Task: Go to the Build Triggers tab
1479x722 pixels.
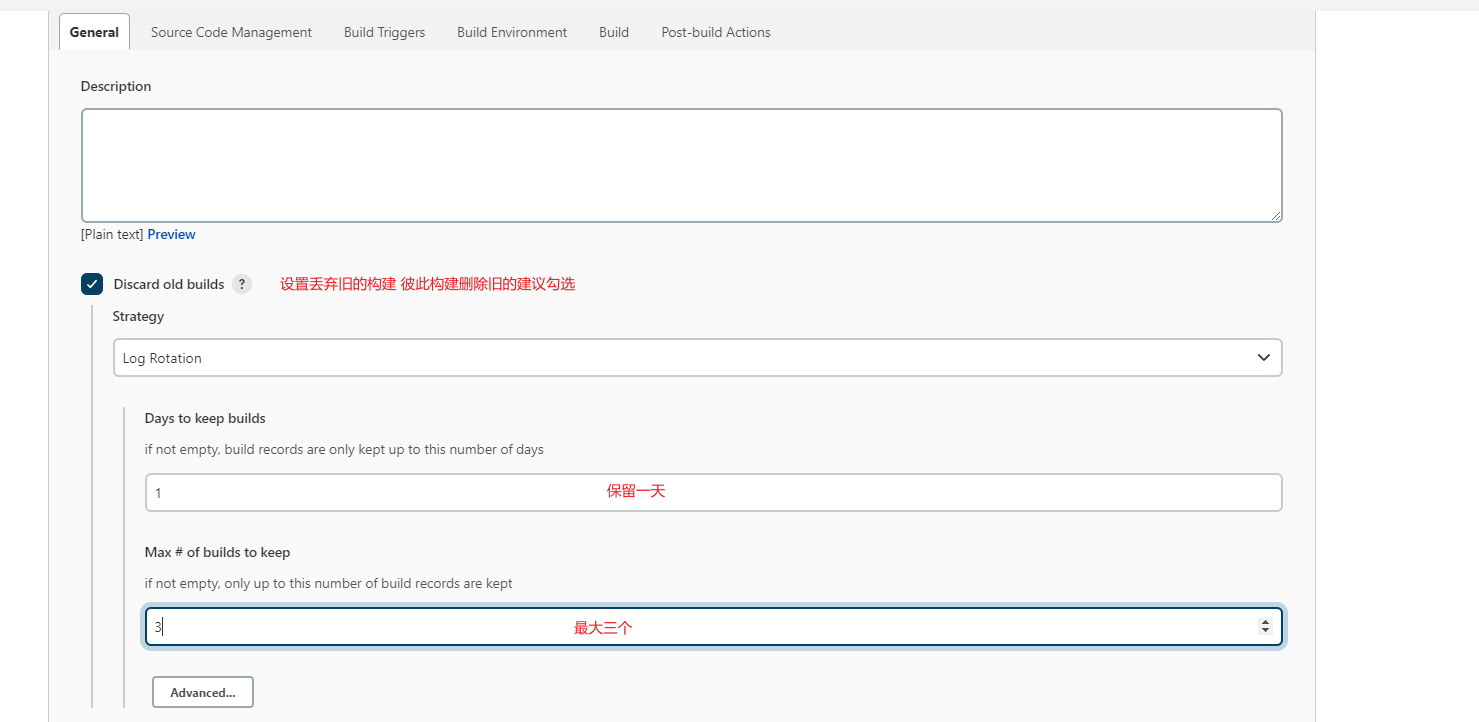Action: click(x=384, y=32)
